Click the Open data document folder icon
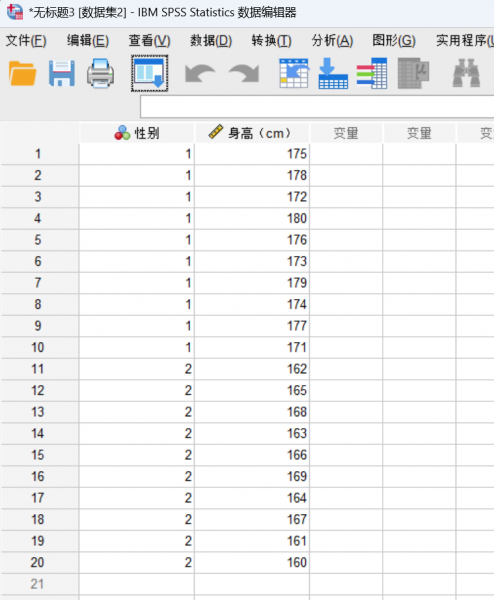494x600 pixels. point(23,73)
